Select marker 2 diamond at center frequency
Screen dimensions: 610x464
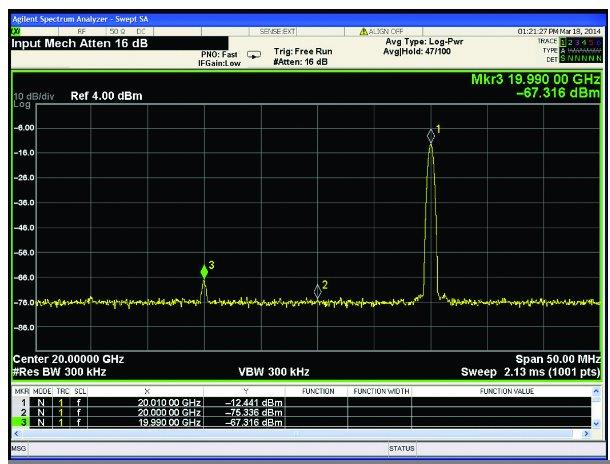(x=318, y=290)
